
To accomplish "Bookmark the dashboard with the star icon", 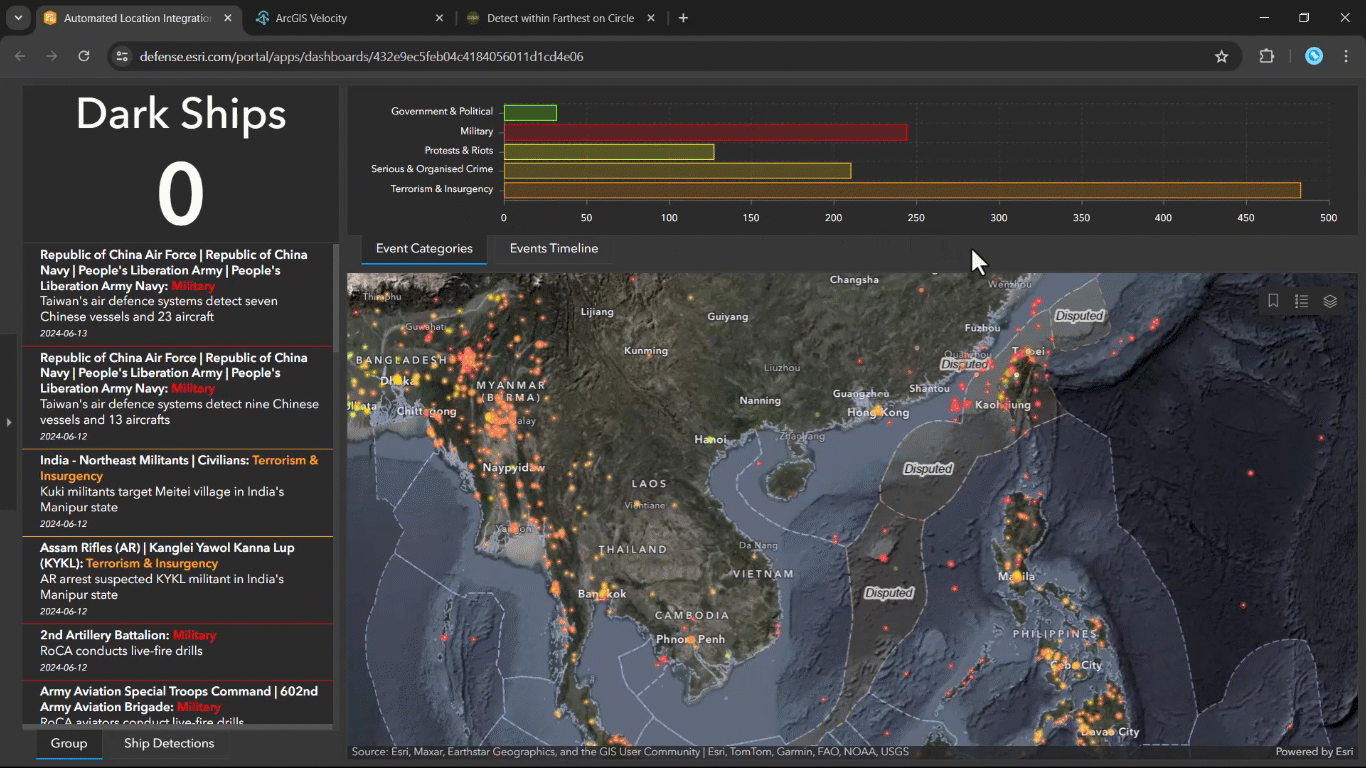I will pyautogui.click(x=1222, y=56).
